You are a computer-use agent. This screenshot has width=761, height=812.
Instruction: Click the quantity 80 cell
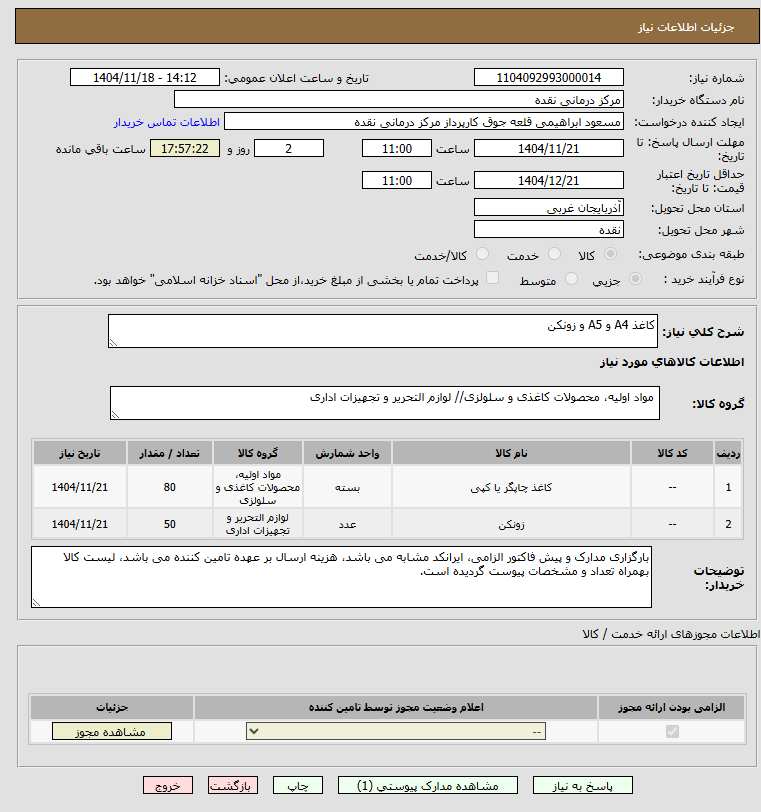(170, 487)
